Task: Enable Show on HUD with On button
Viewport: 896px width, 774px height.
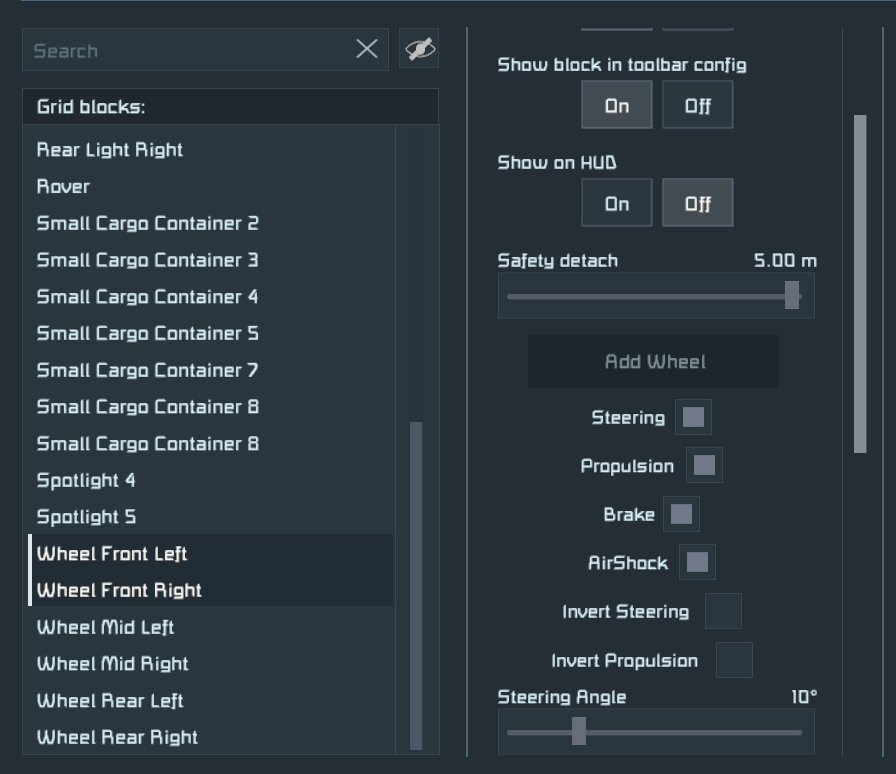Action: point(617,203)
